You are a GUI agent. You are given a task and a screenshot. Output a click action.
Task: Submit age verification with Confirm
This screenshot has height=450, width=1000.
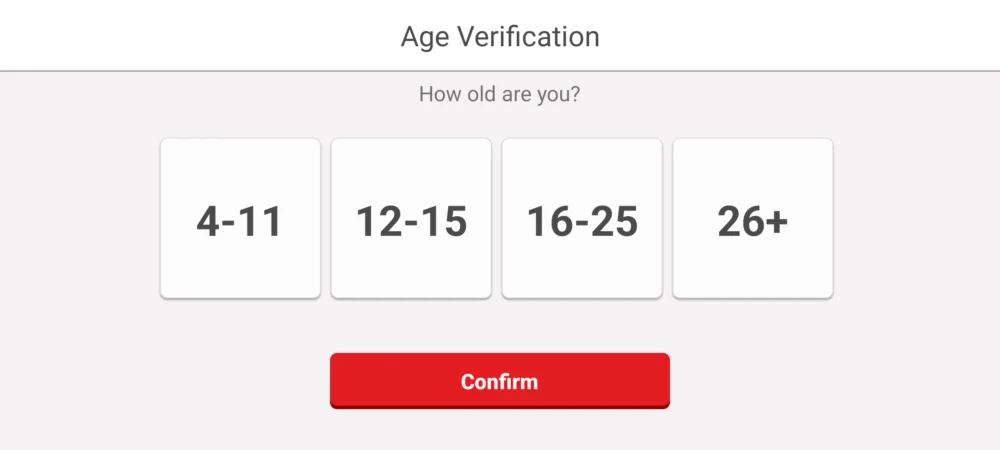[x=500, y=381]
